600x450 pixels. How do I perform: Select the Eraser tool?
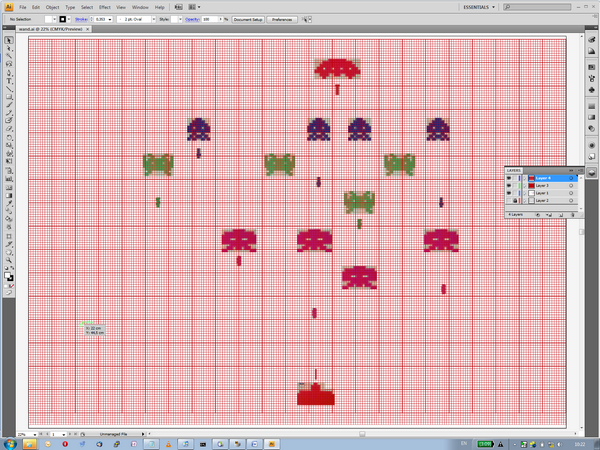click(x=9, y=129)
